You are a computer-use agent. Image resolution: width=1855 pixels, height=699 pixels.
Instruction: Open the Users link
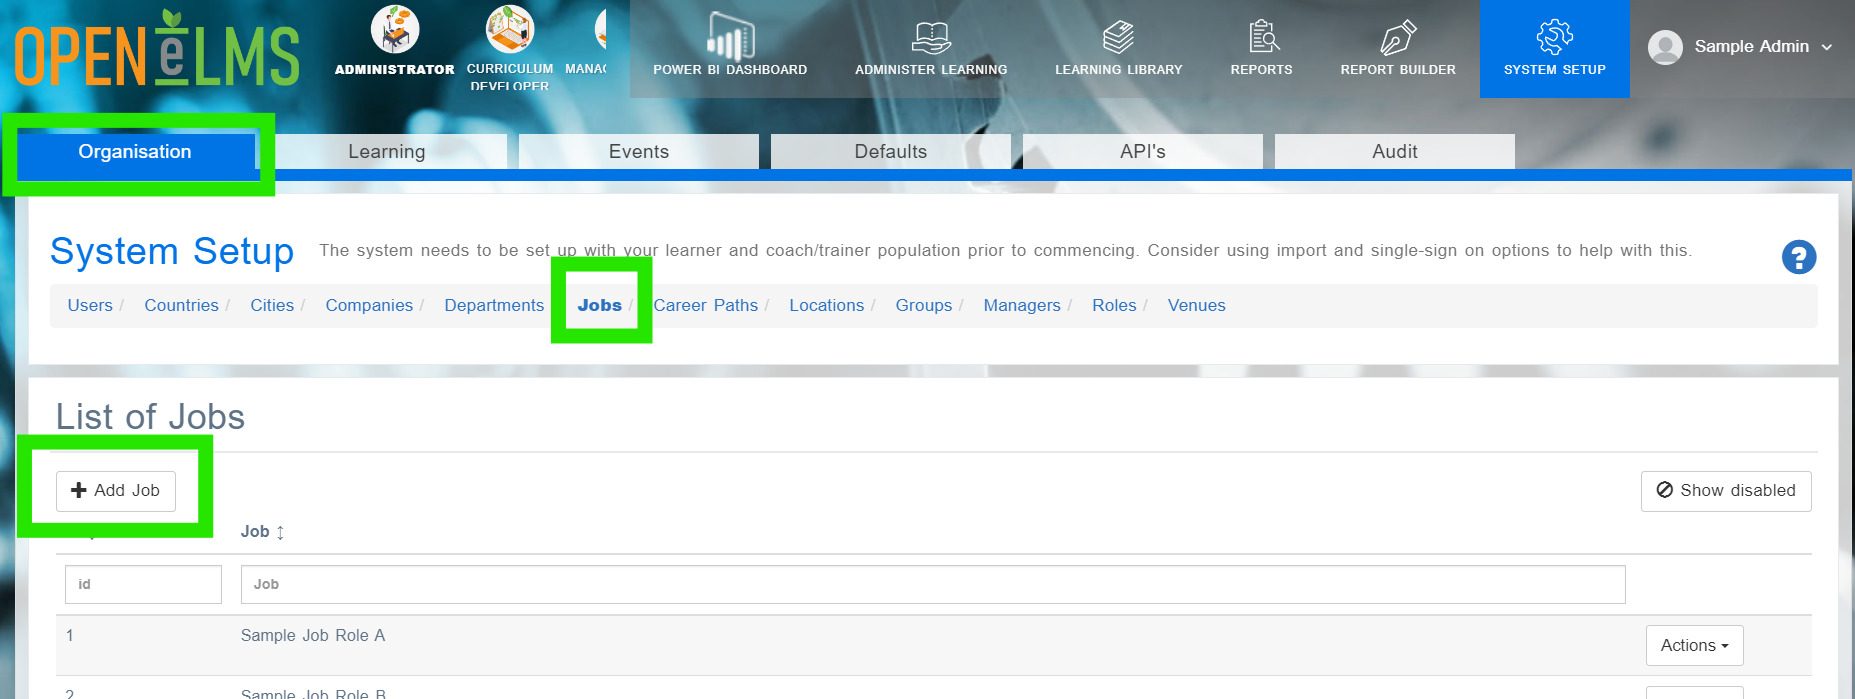point(90,306)
